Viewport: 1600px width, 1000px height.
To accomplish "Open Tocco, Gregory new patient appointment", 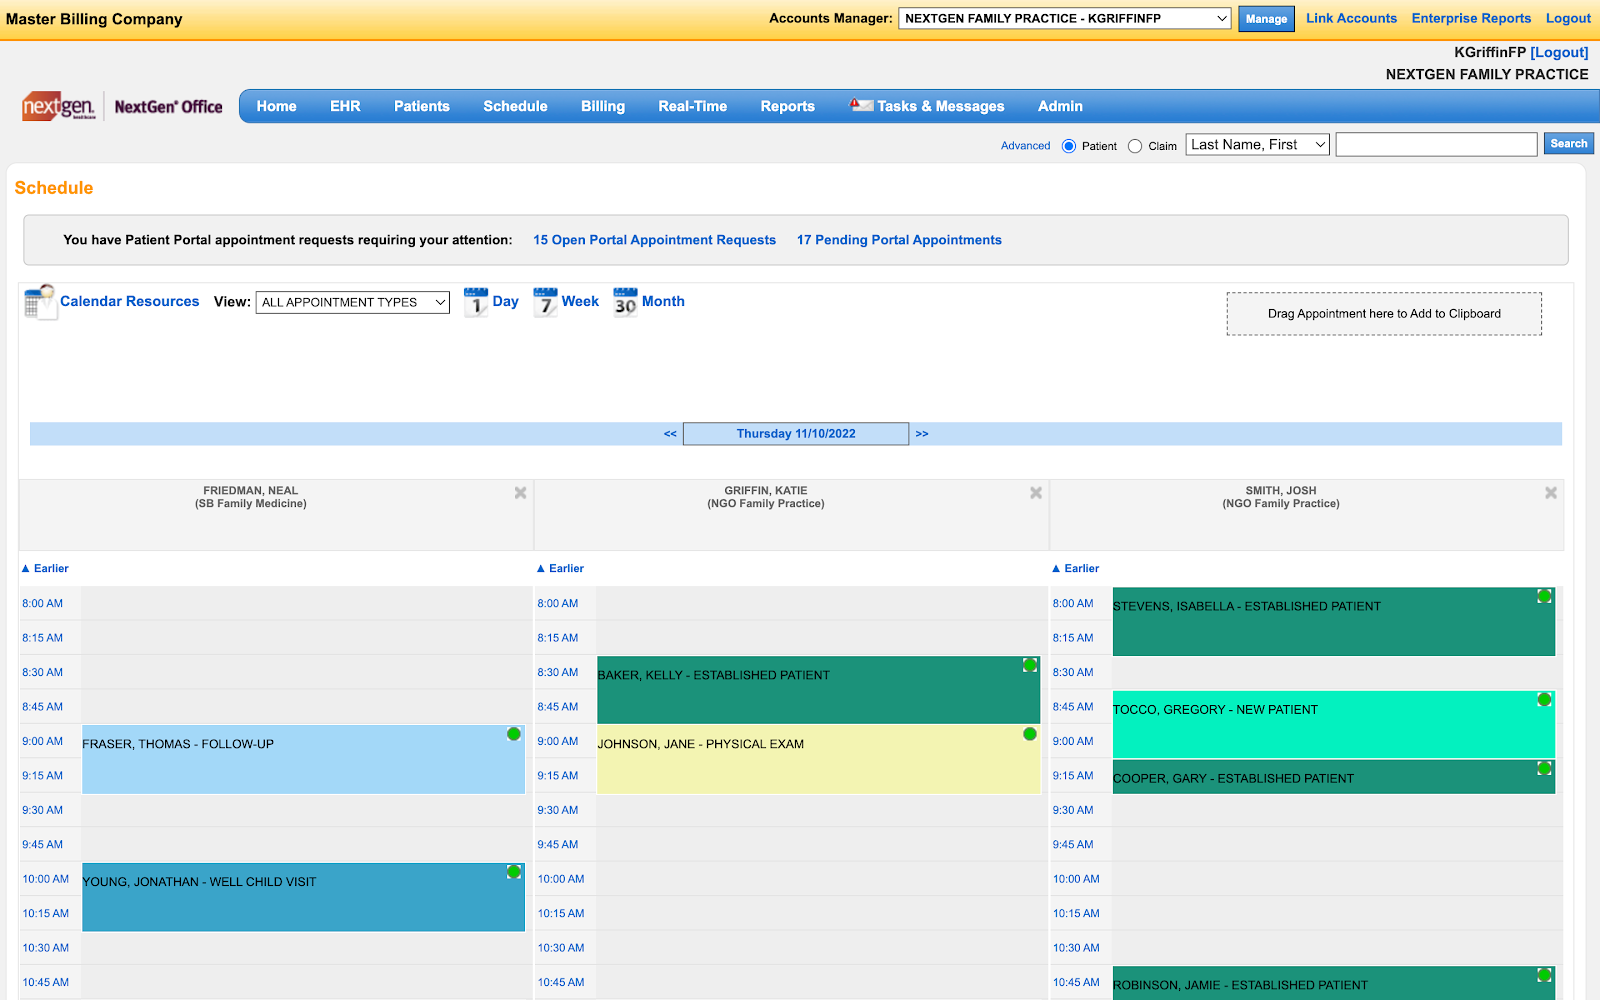I will click(1333, 725).
